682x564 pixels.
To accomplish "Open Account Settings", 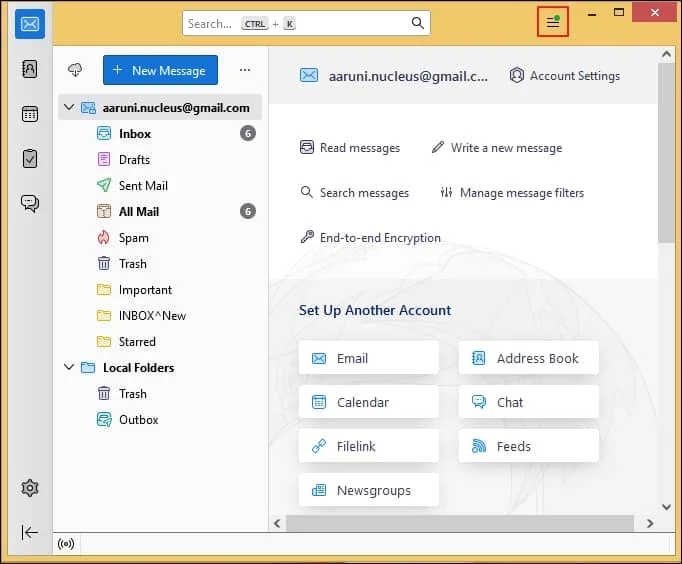I will tap(565, 76).
